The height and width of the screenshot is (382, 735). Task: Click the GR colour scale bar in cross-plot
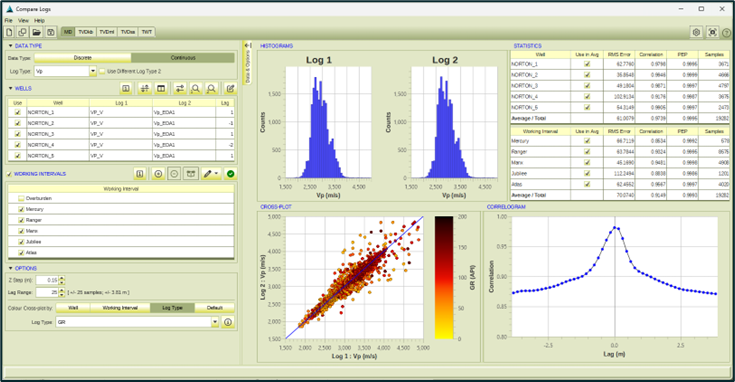click(x=444, y=277)
